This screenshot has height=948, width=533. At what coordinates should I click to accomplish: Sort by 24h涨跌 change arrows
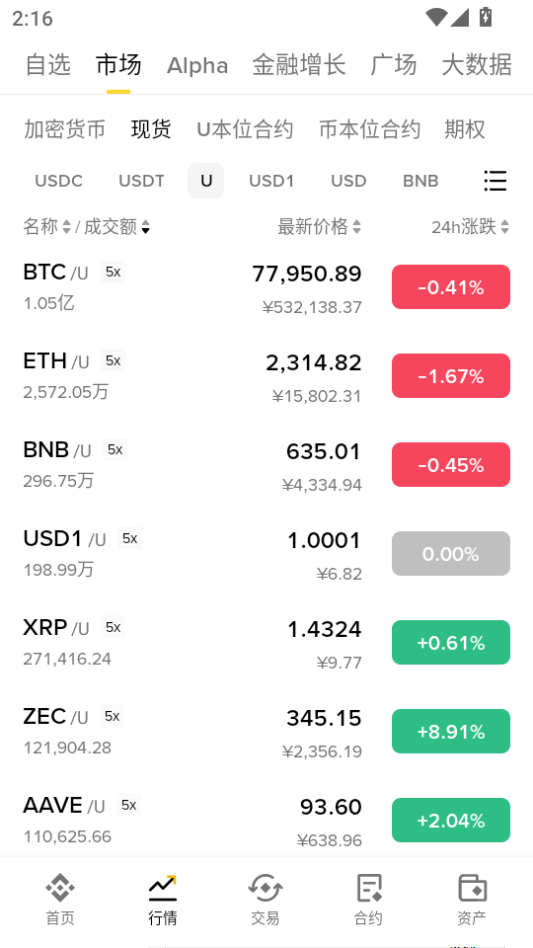click(505, 227)
